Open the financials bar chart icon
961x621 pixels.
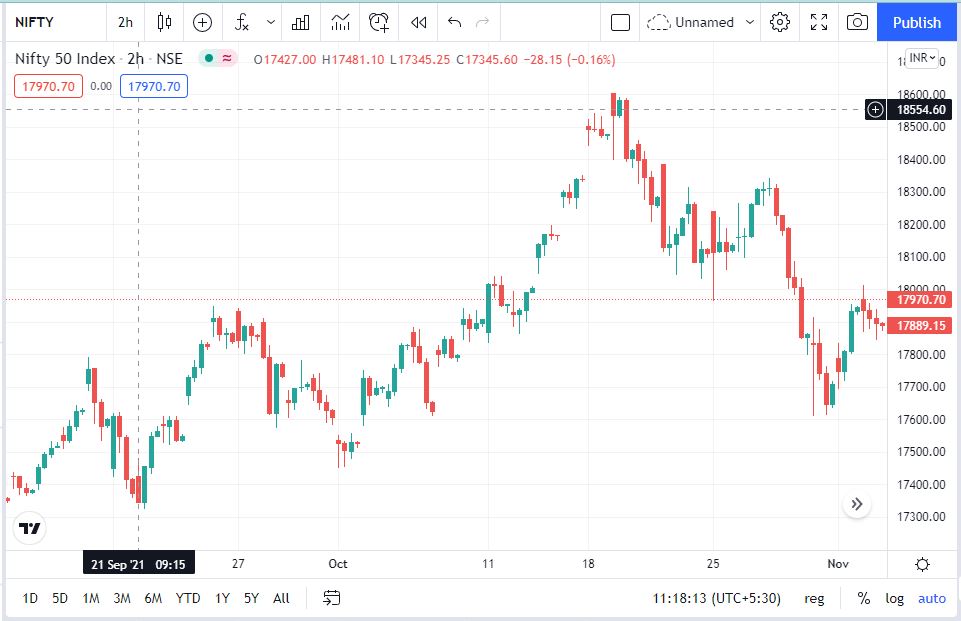[x=300, y=23]
